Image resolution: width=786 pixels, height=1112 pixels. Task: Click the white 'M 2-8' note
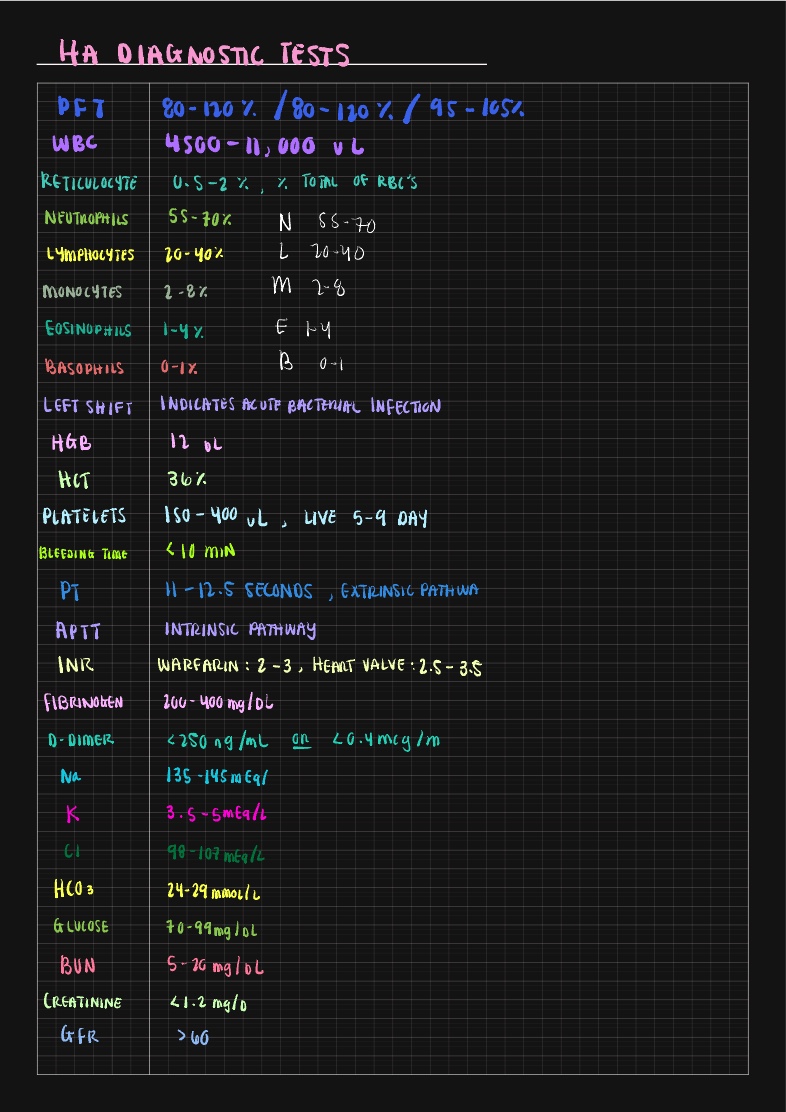[309, 287]
